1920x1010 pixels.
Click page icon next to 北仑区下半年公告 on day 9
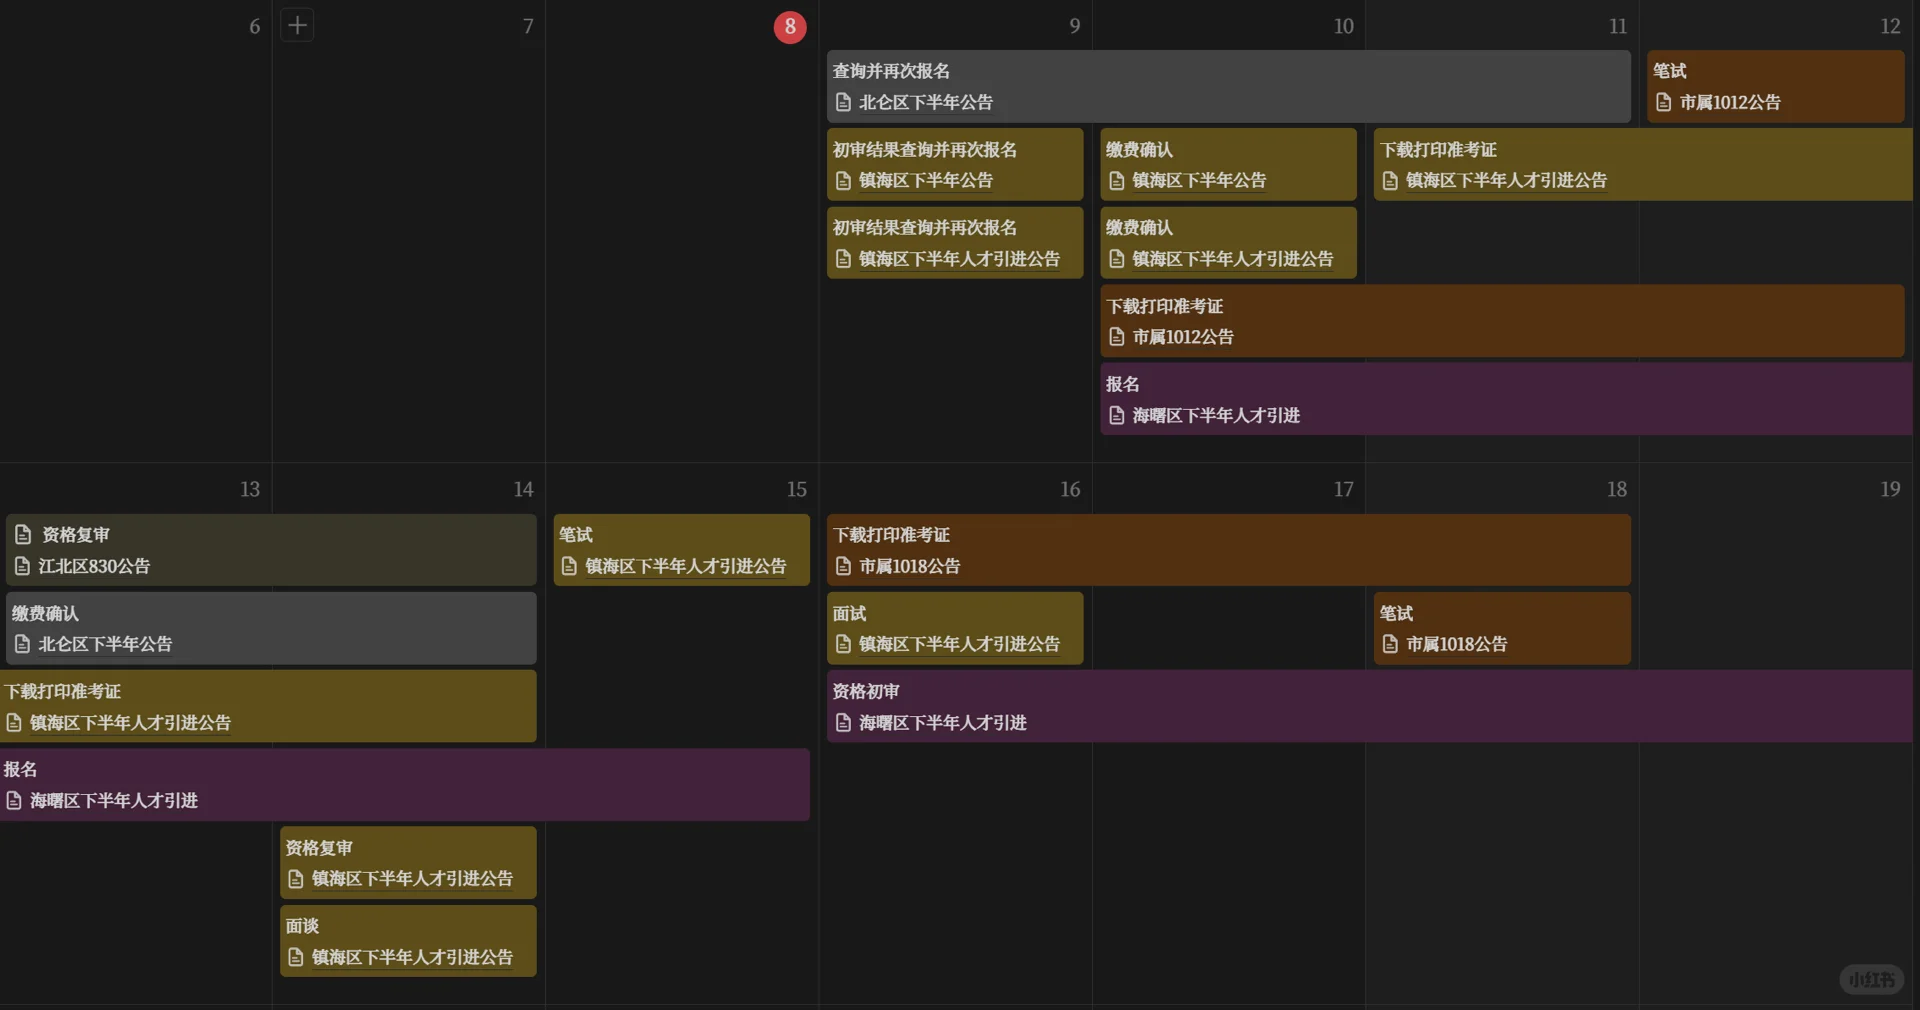843,102
